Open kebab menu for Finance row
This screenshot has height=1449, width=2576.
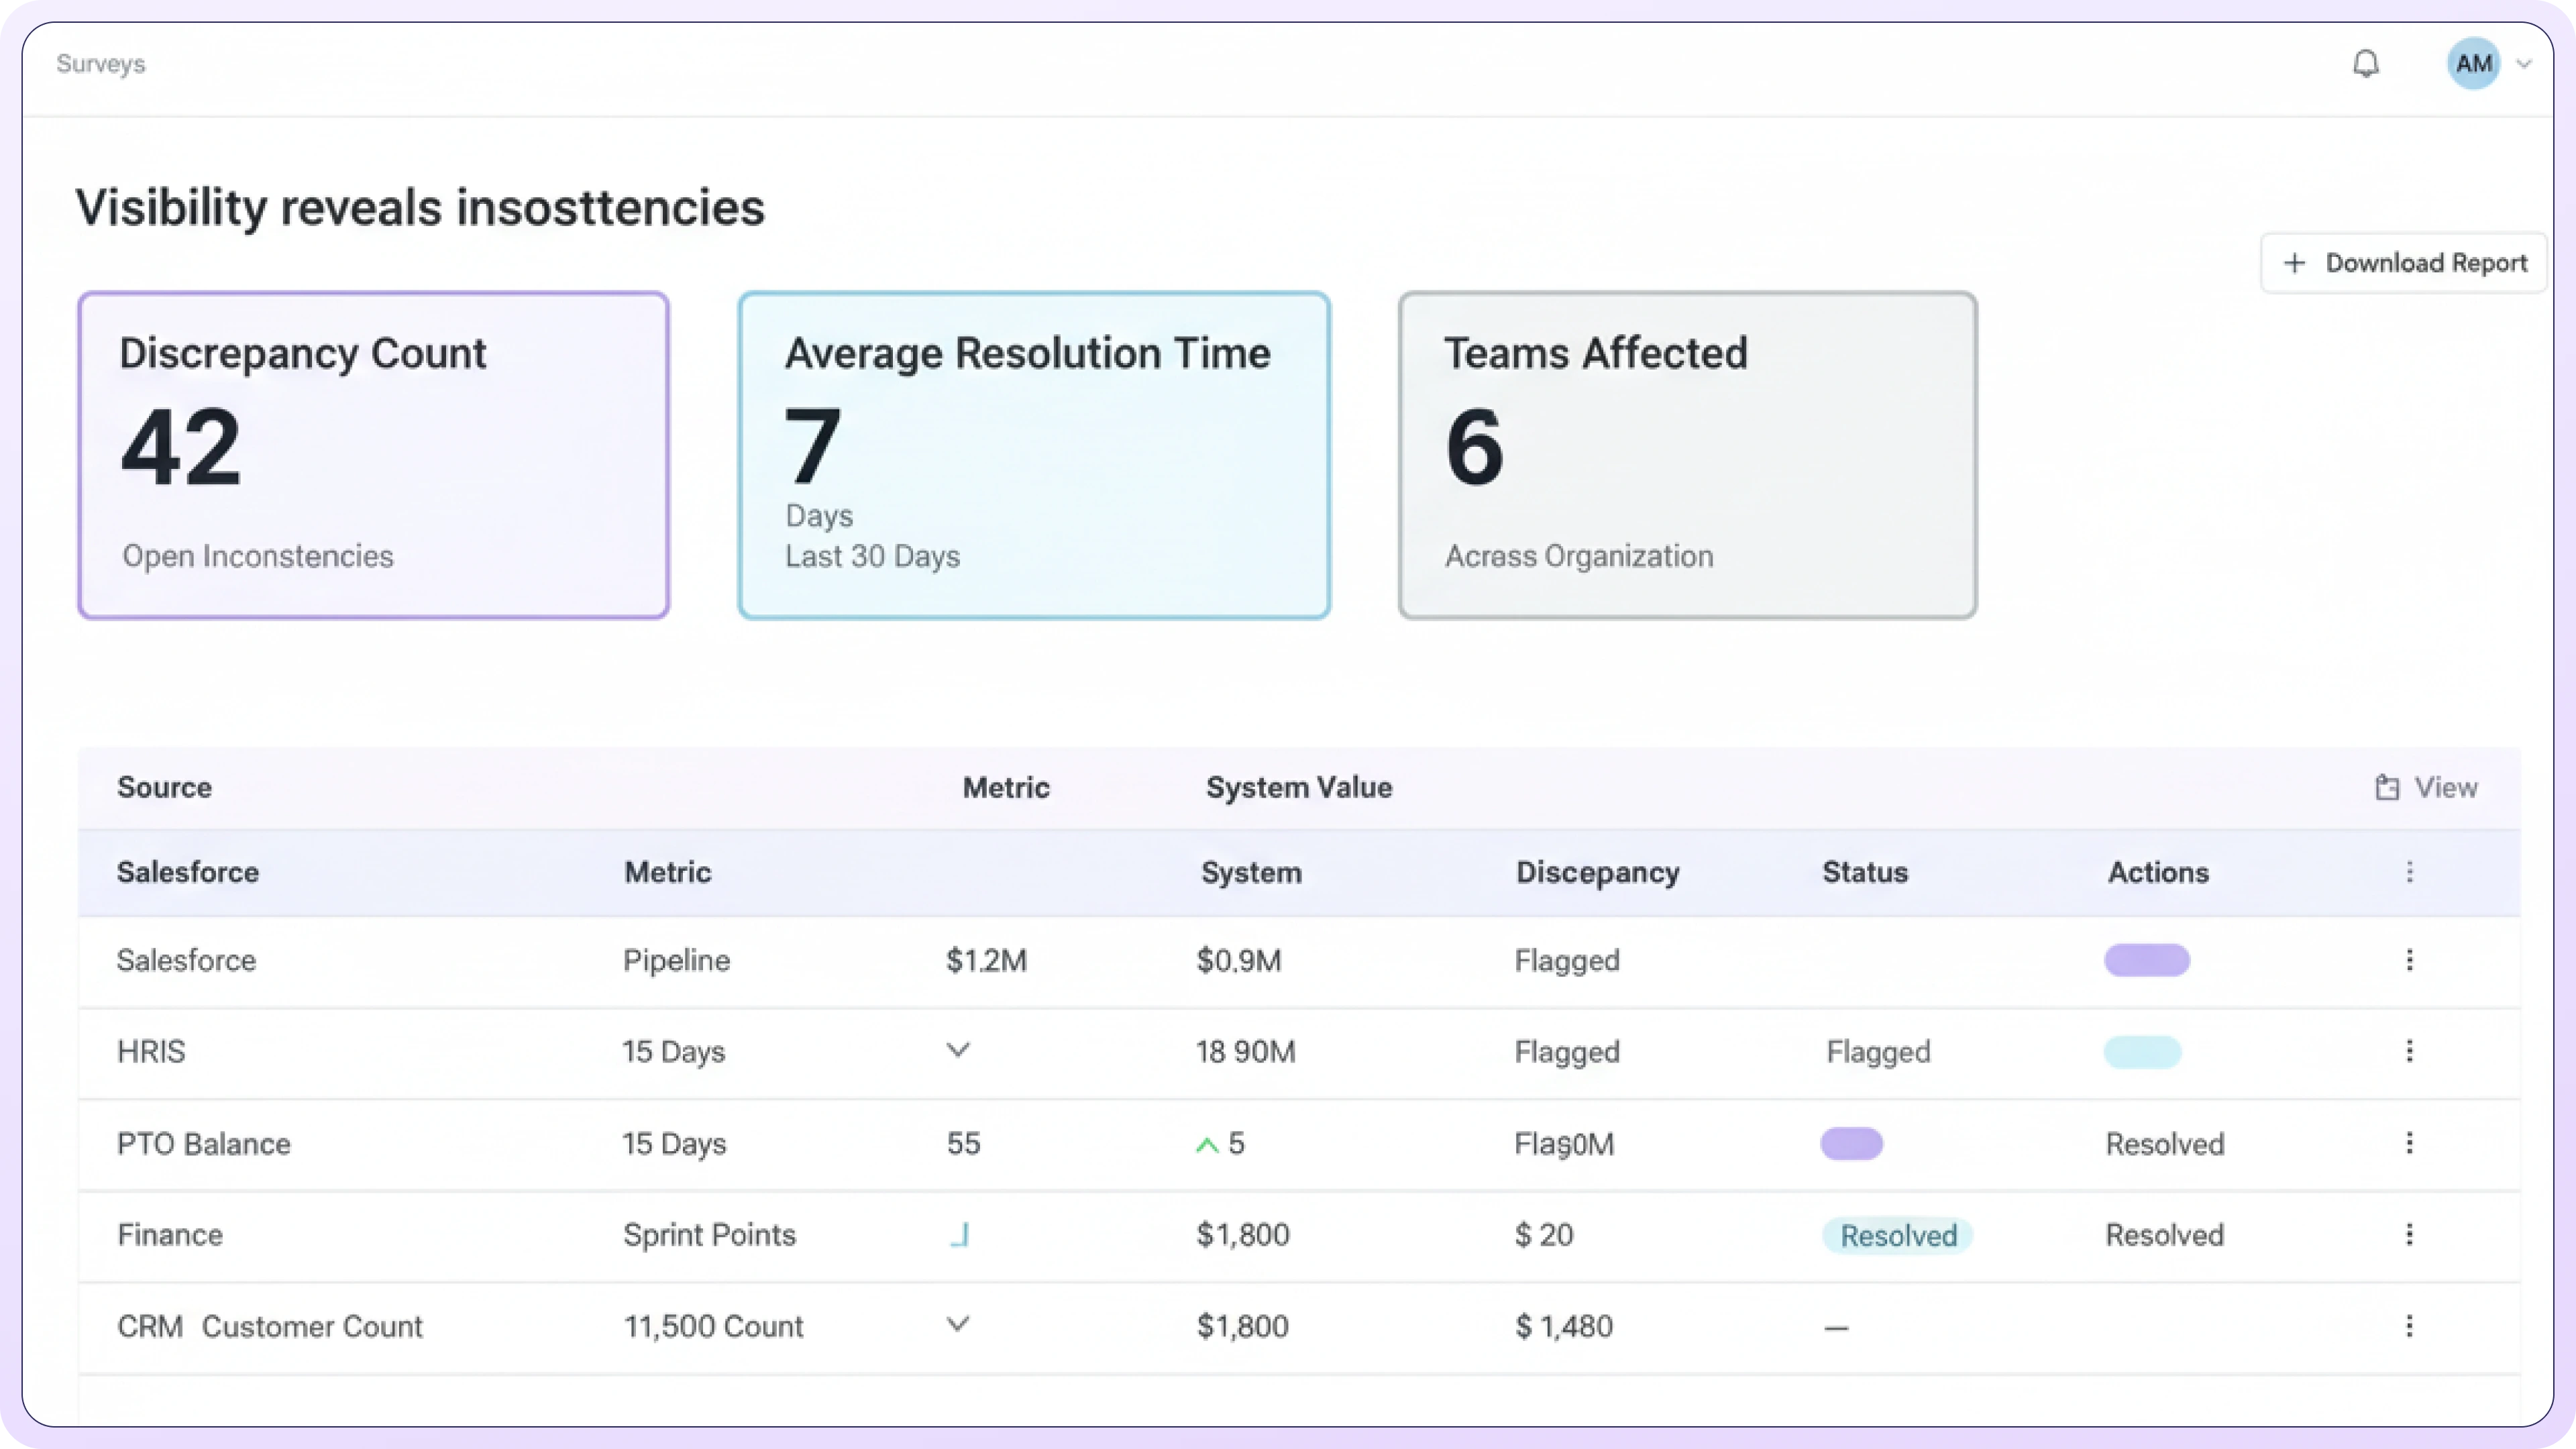pos(2409,1235)
